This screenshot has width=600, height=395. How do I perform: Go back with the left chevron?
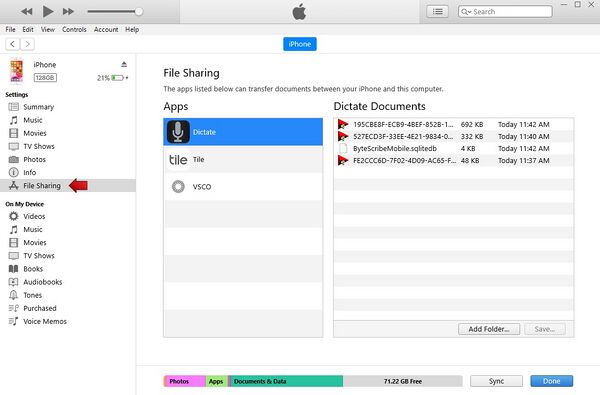click(x=13, y=44)
